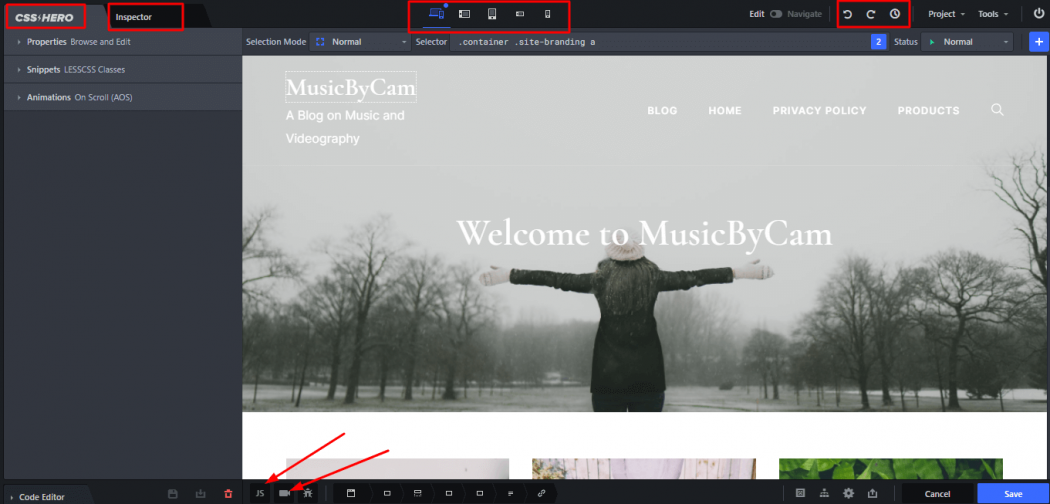
Task: Click the red trash delete icon
Action: click(x=228, y=493)
